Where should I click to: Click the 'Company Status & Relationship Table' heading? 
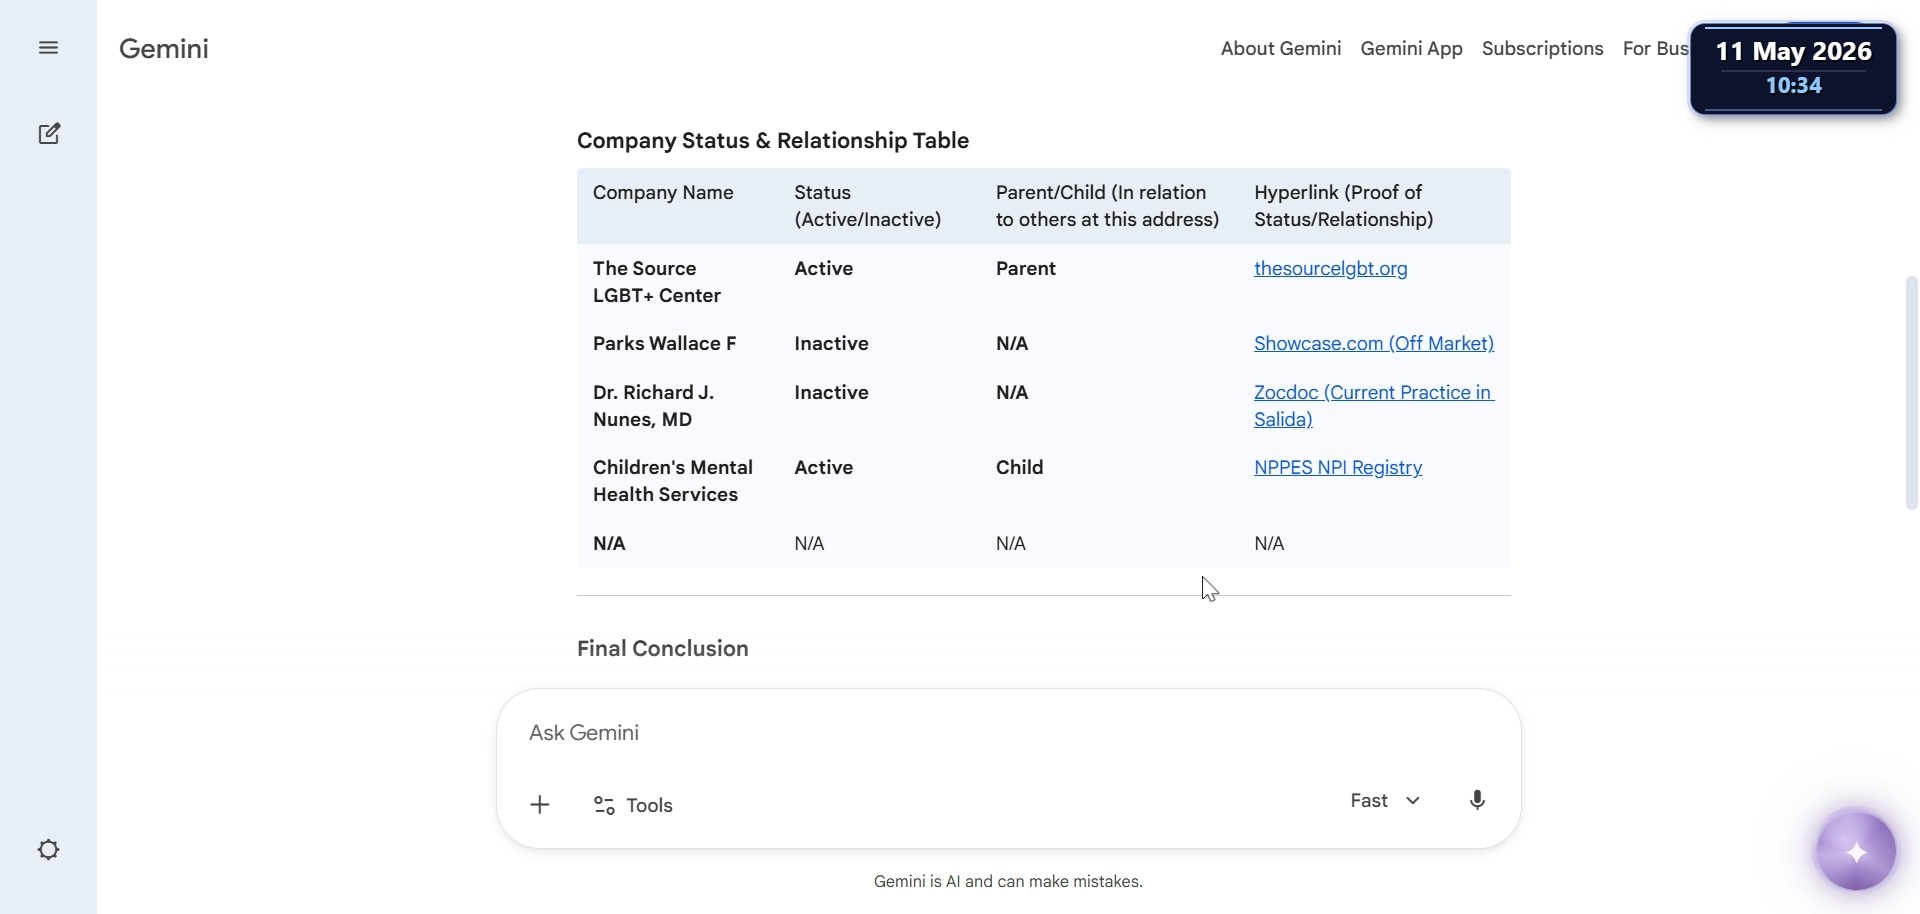coord(773,141)
